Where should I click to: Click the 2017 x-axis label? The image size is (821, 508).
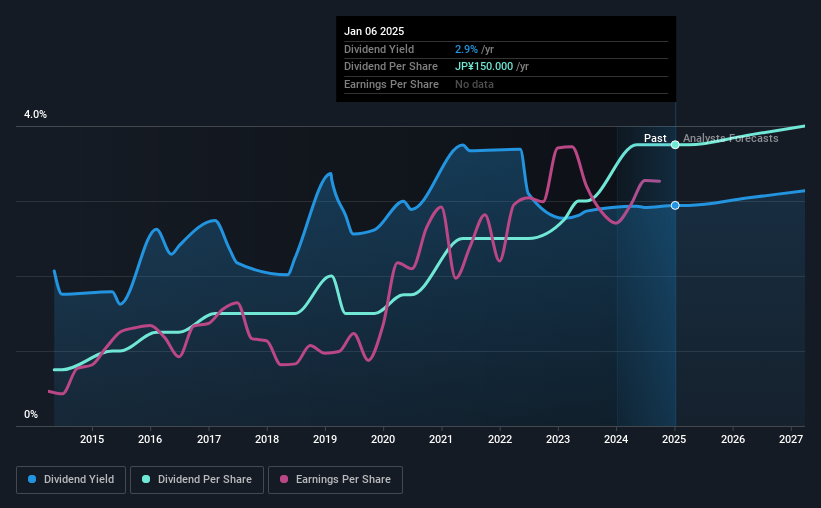tap(208, 439)
